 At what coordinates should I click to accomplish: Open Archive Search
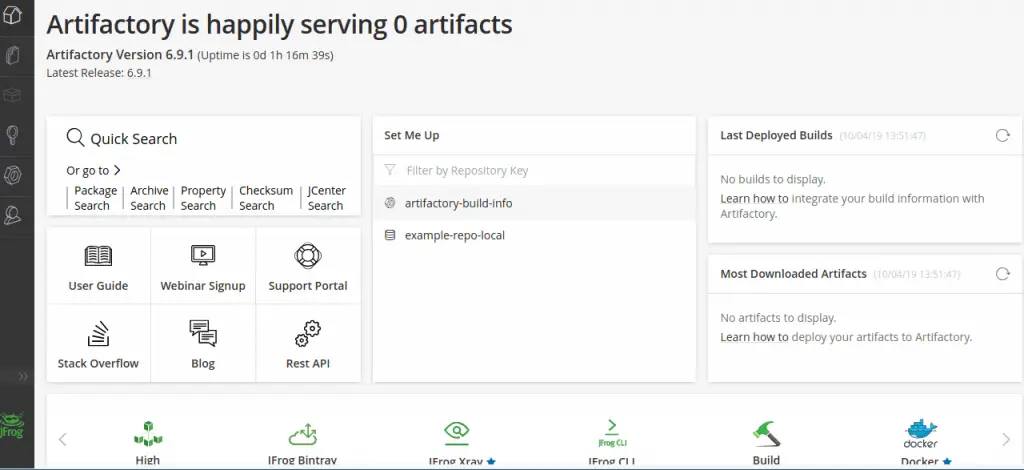tap(149, 198)
